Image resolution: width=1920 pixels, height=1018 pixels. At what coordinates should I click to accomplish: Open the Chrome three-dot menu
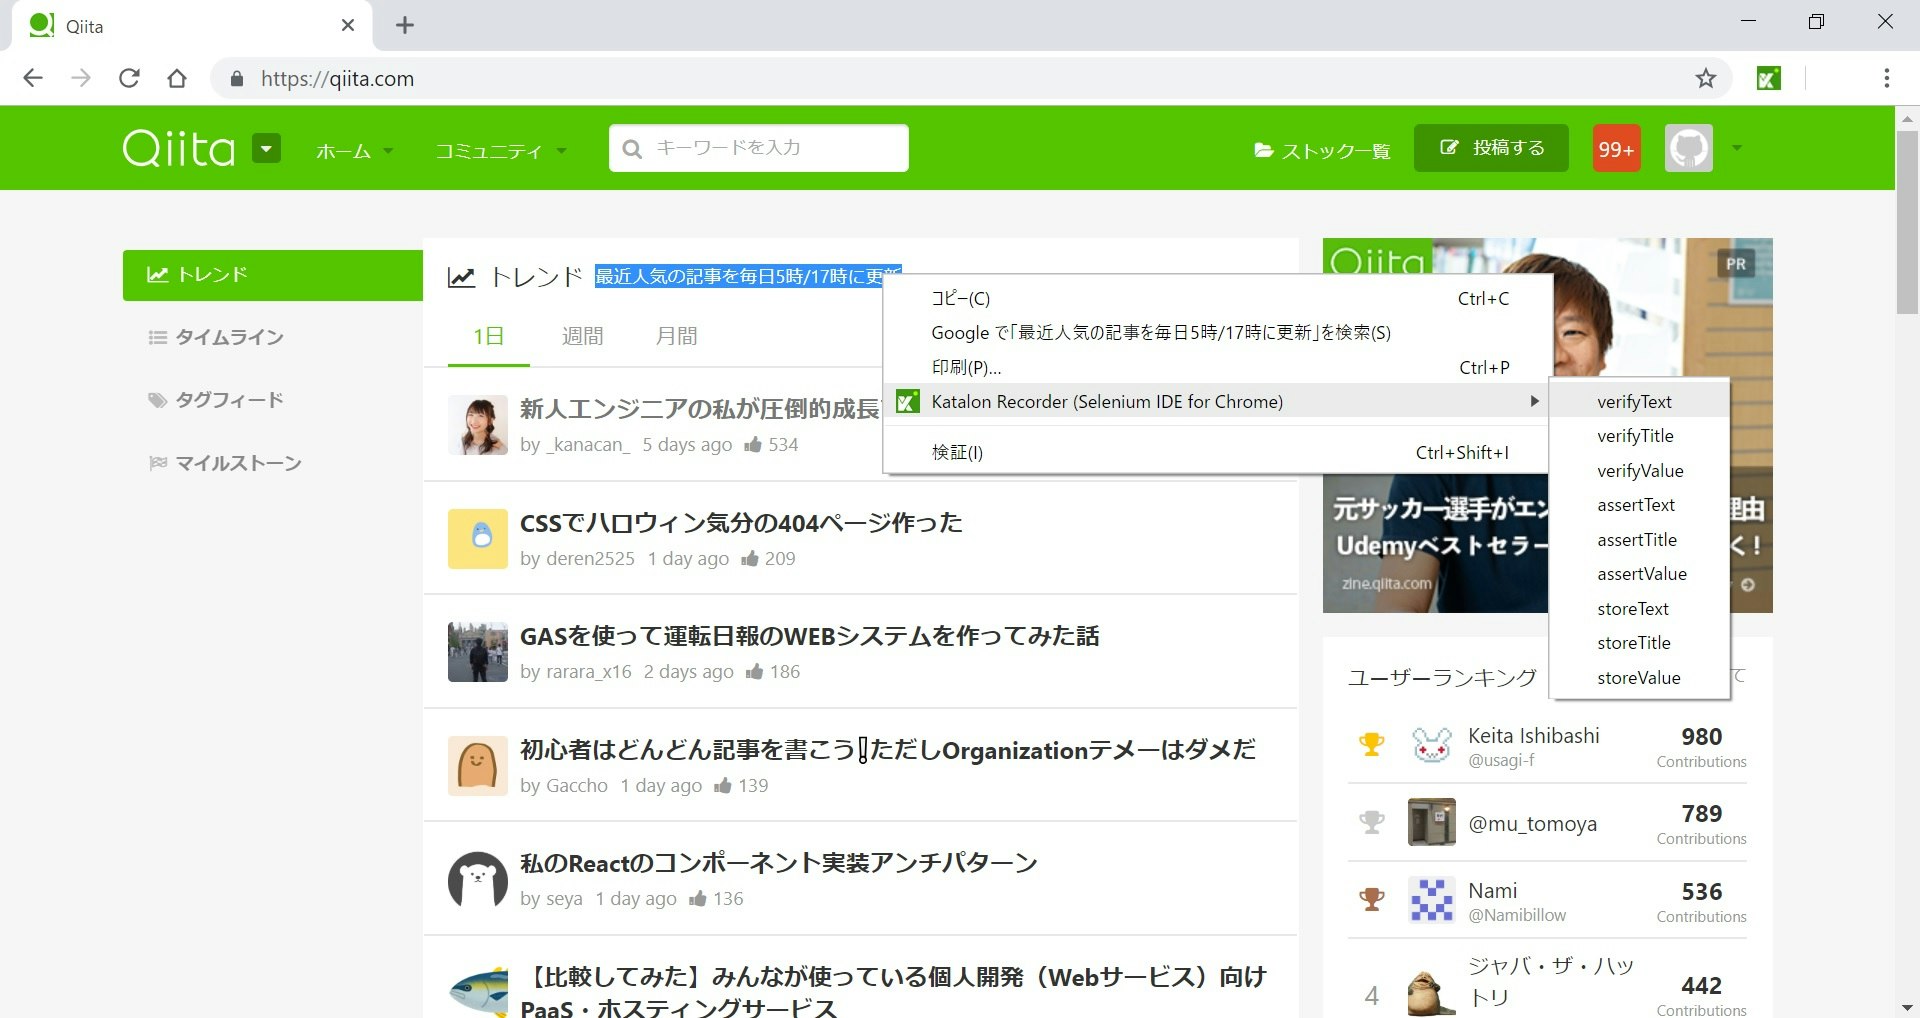1886,78
